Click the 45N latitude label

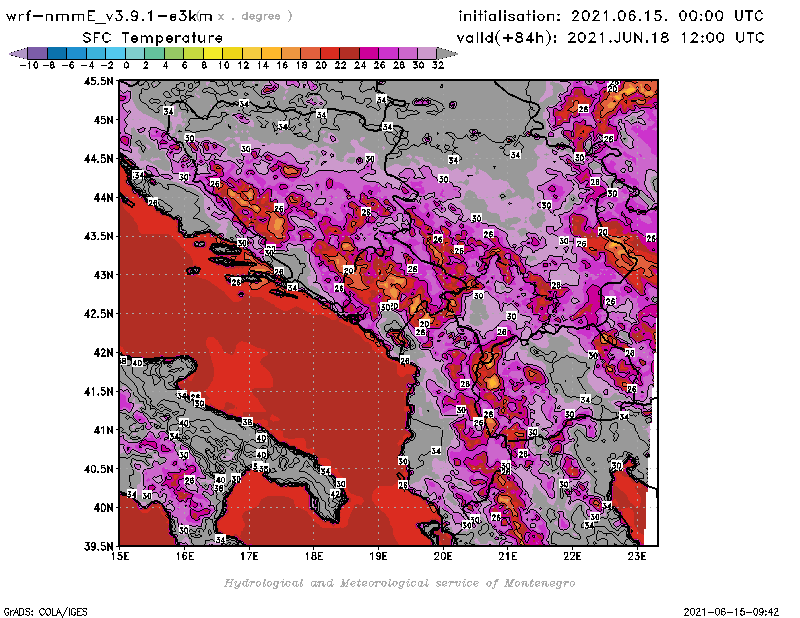[x=103, y=120]
